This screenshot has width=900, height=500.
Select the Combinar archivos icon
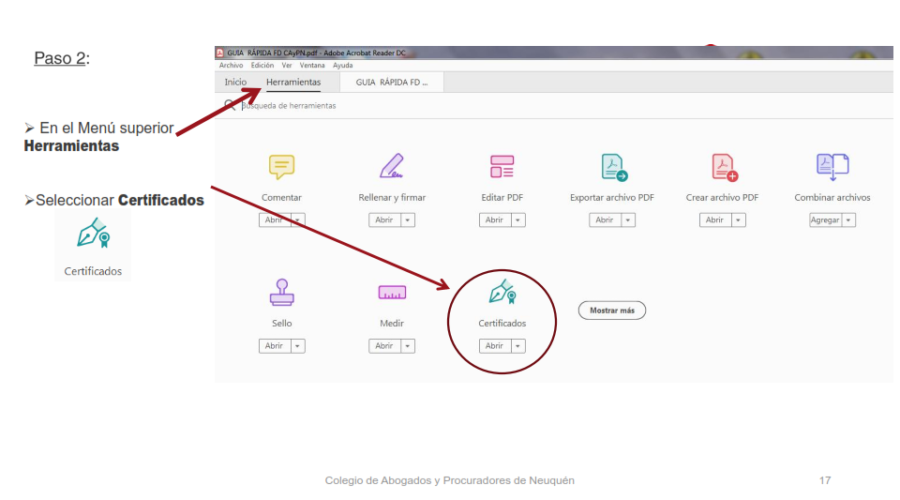coord(833,167)
